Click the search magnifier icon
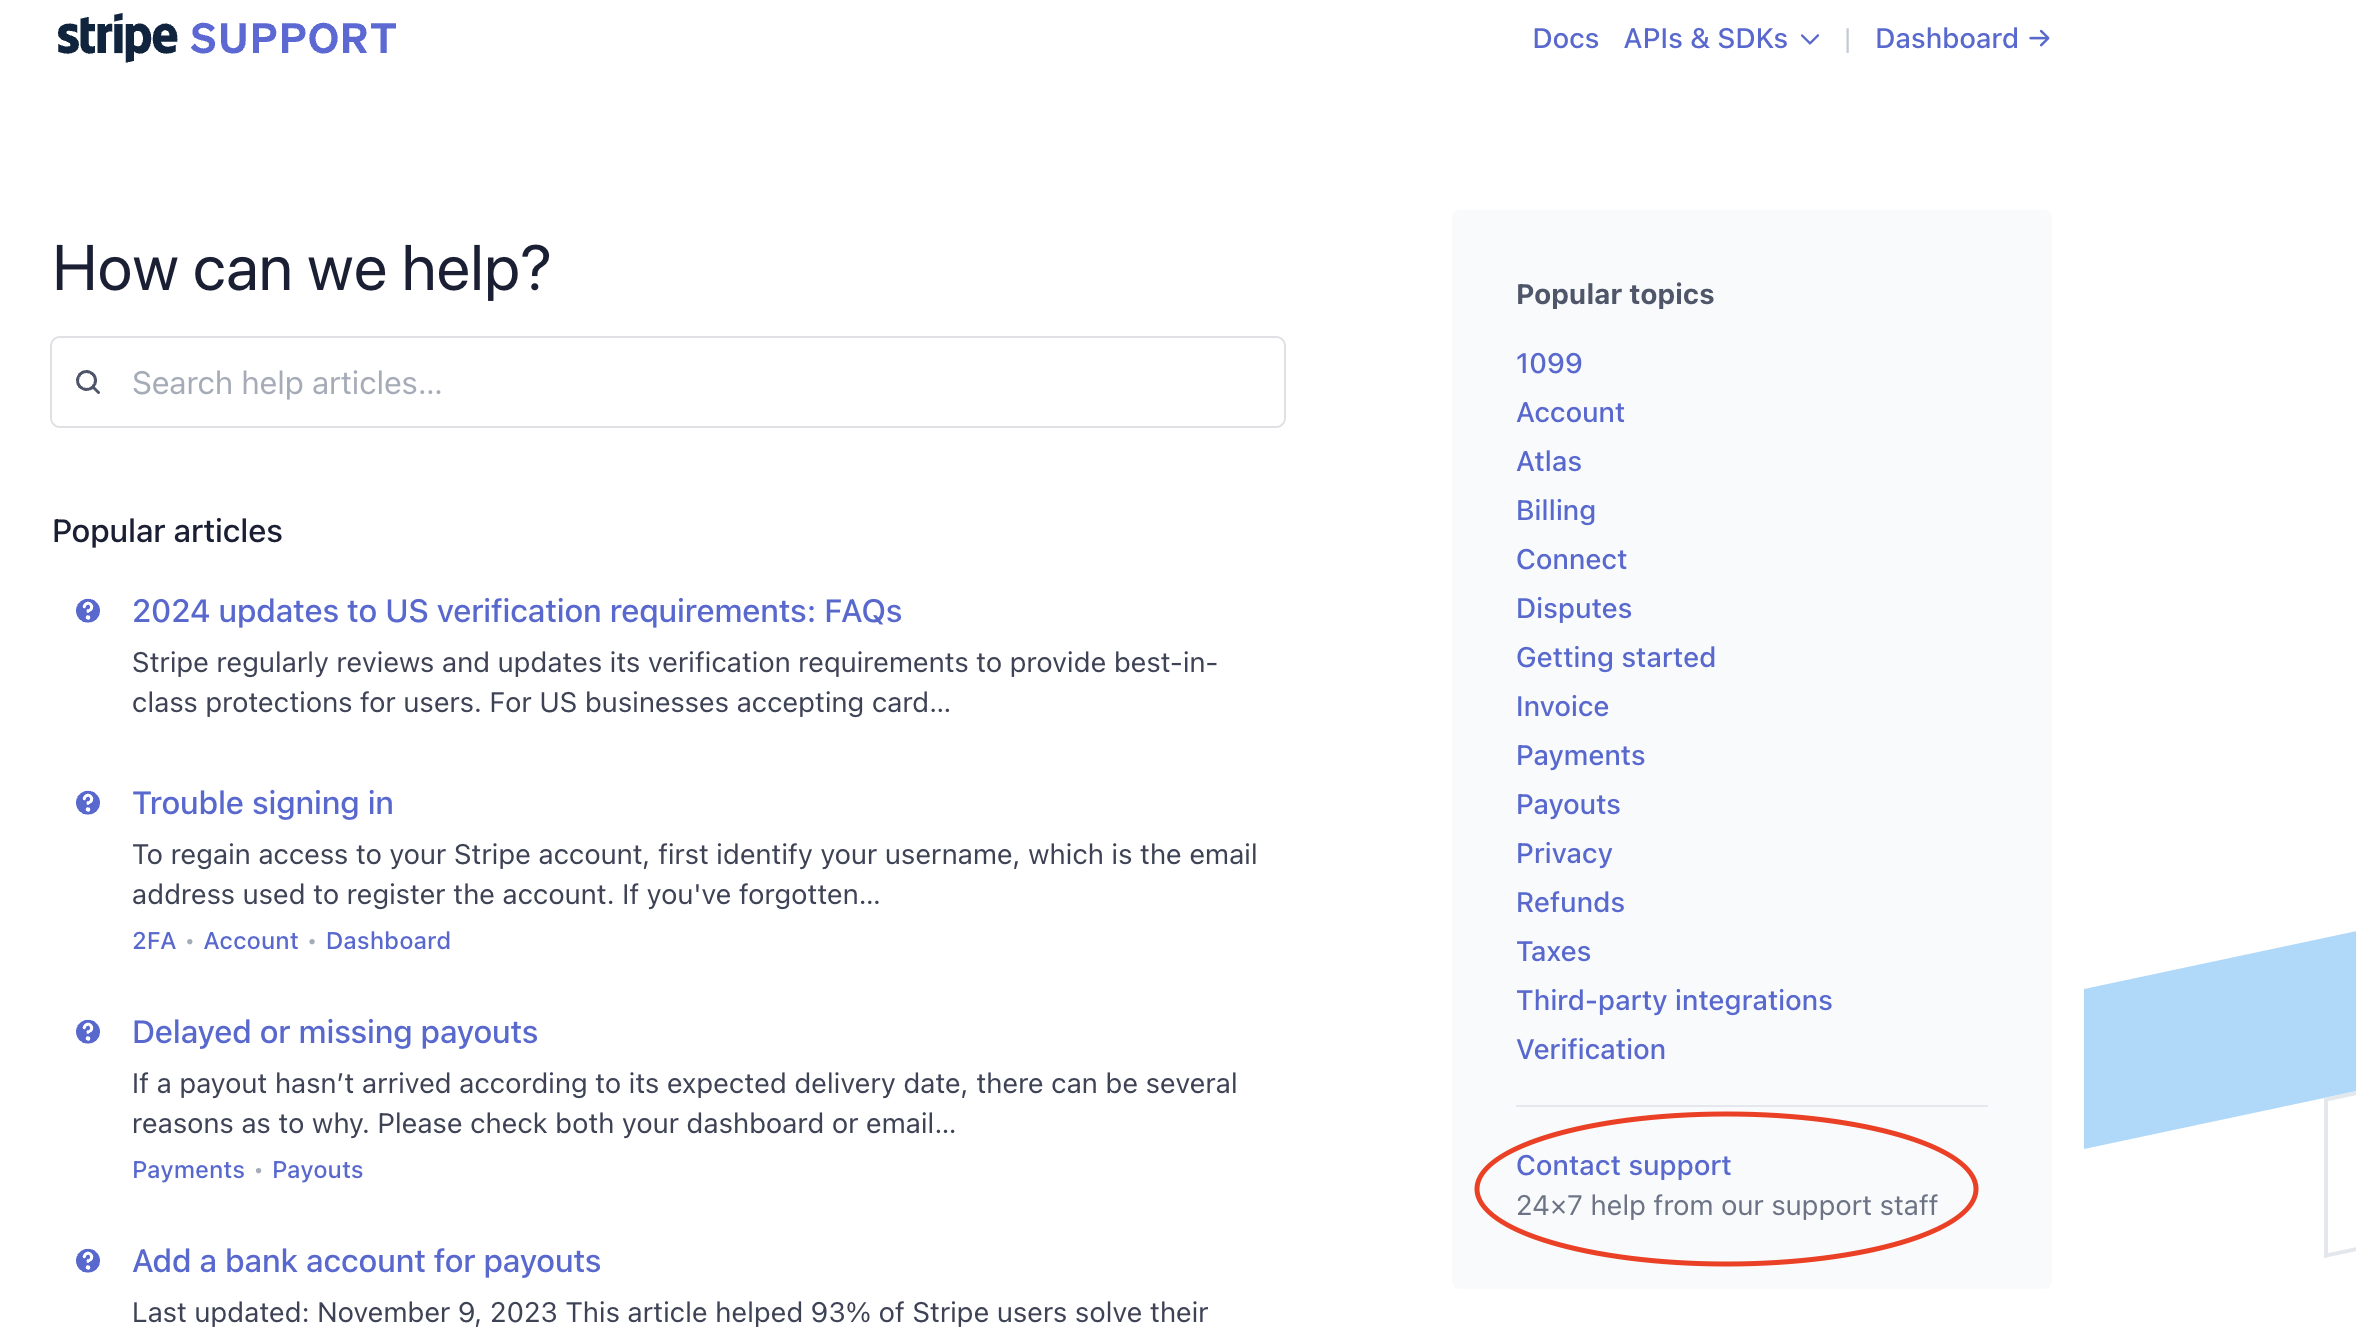 (88, 382)
